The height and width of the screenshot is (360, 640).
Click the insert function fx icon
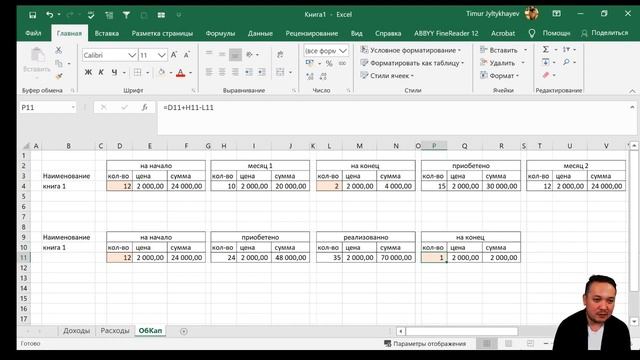[144, 107]
